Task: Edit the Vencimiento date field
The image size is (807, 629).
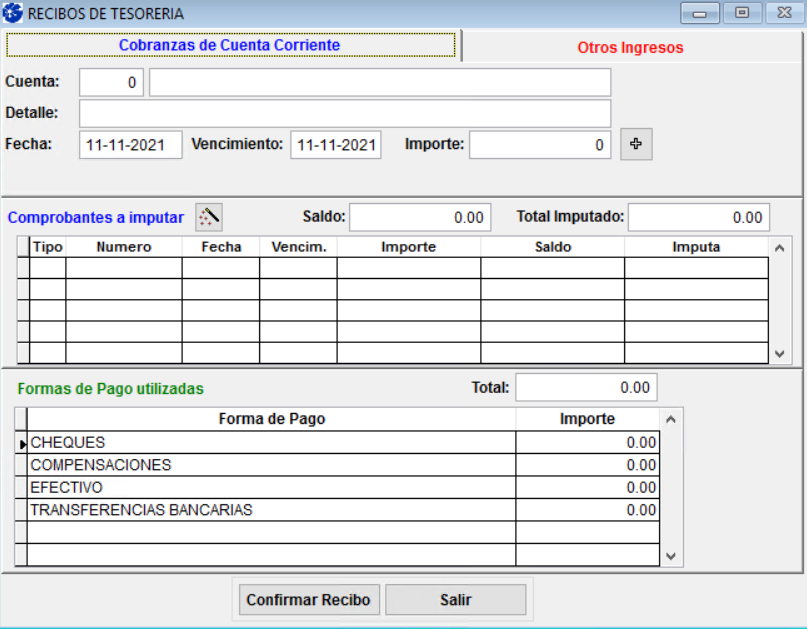Action: [x=336, y=145]
